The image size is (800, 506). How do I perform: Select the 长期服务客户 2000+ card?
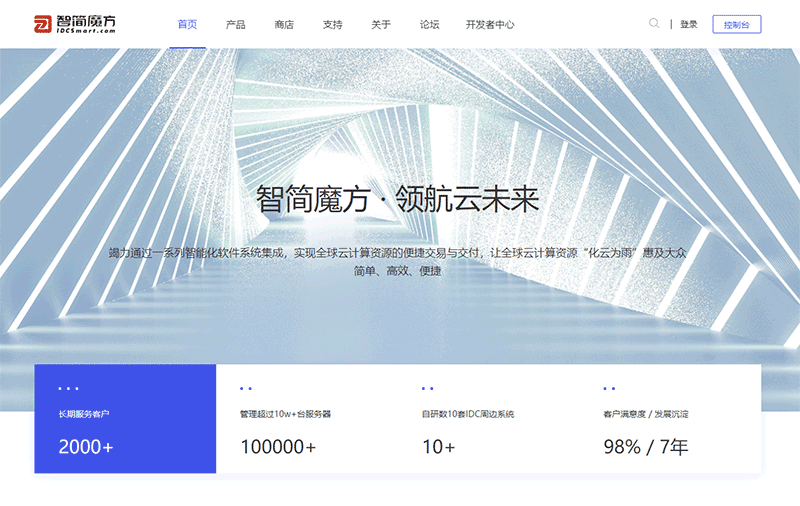(126, 418)
